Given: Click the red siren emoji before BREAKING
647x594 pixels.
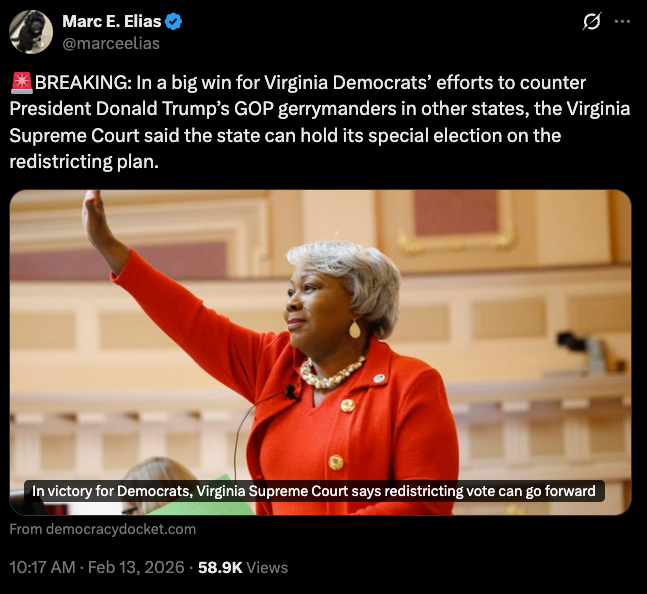Looking at the screenshot, I should (x=21, y=82).
